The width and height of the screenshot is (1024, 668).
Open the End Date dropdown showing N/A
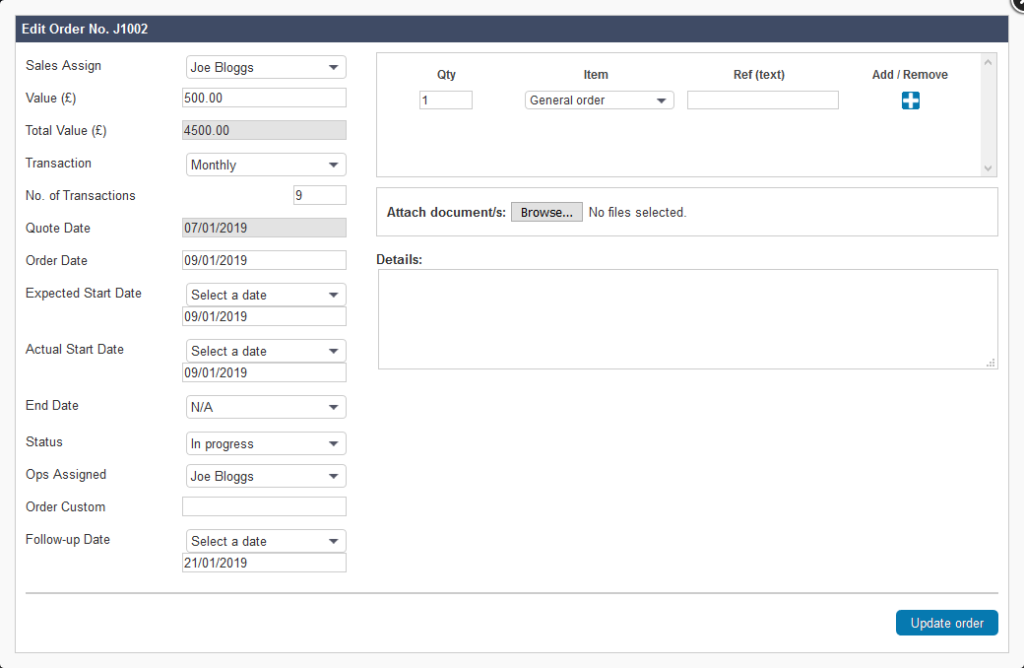264,406
